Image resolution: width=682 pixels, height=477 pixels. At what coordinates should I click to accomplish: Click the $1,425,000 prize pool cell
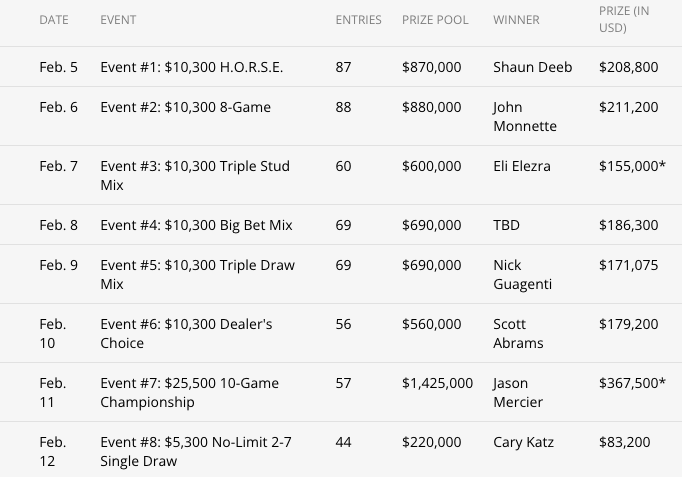coord(437,383)
